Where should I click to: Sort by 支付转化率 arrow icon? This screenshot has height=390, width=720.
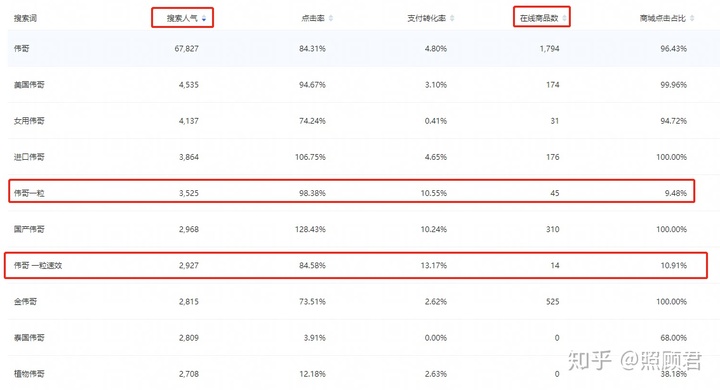click(x=452, y=18)
